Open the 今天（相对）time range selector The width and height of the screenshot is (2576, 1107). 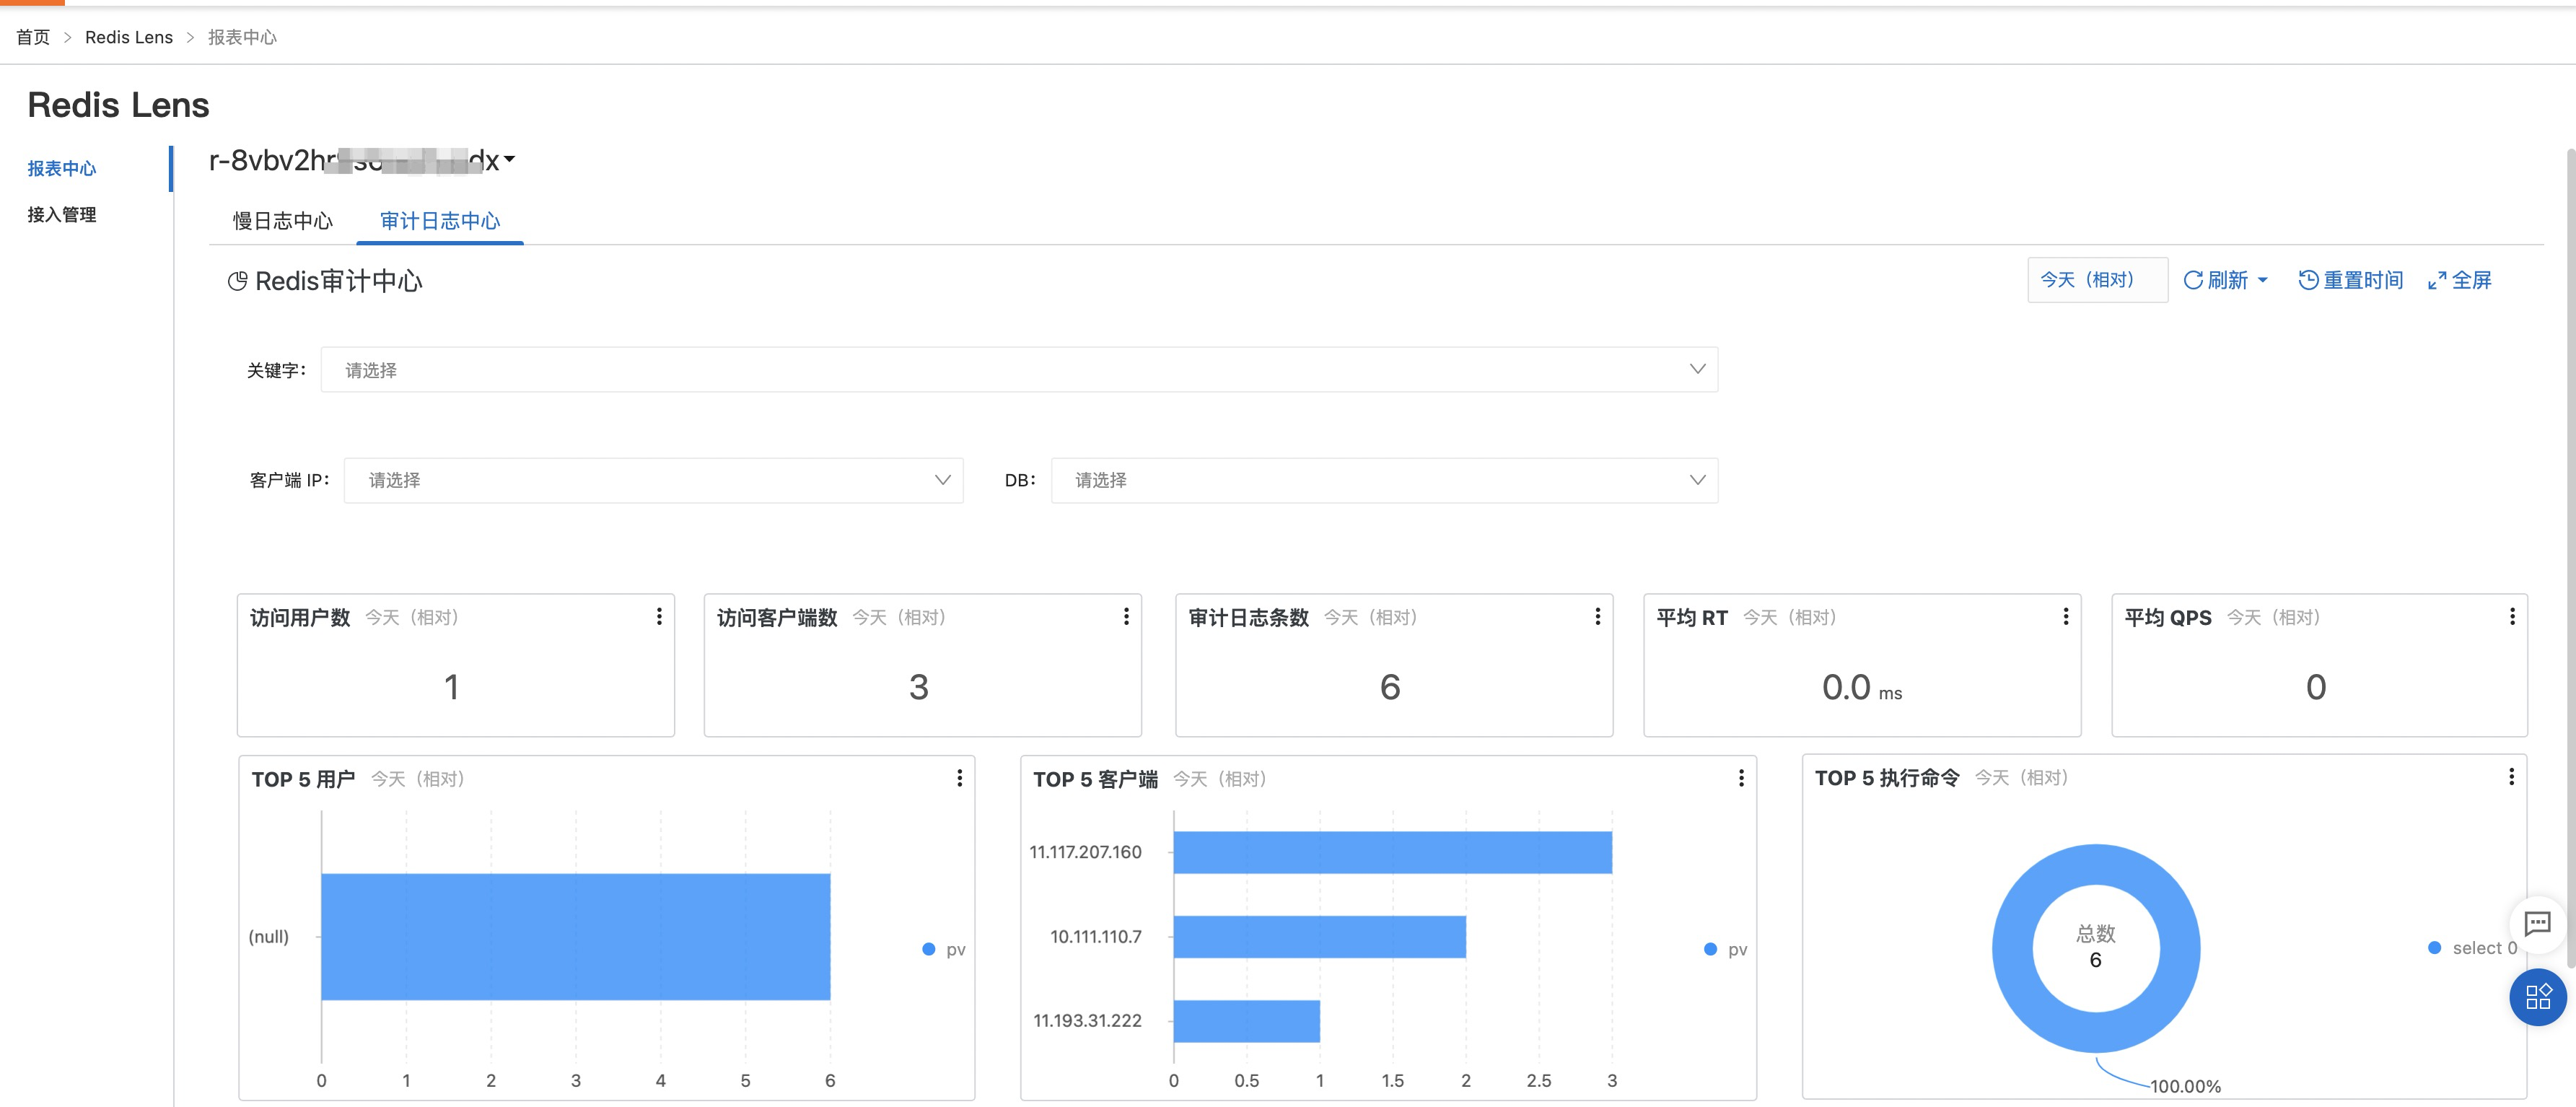click(2097, 280)
